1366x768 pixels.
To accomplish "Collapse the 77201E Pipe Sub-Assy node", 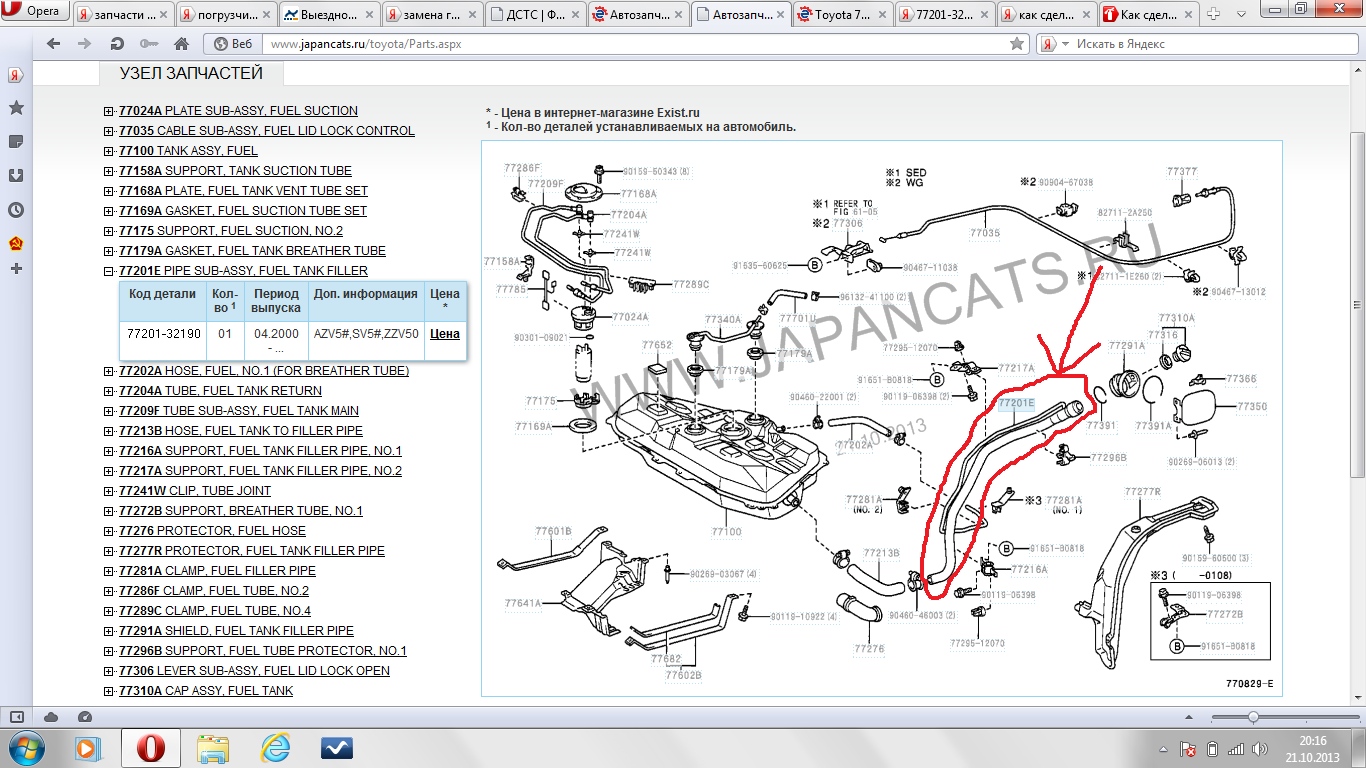I will tap(109, 271).
